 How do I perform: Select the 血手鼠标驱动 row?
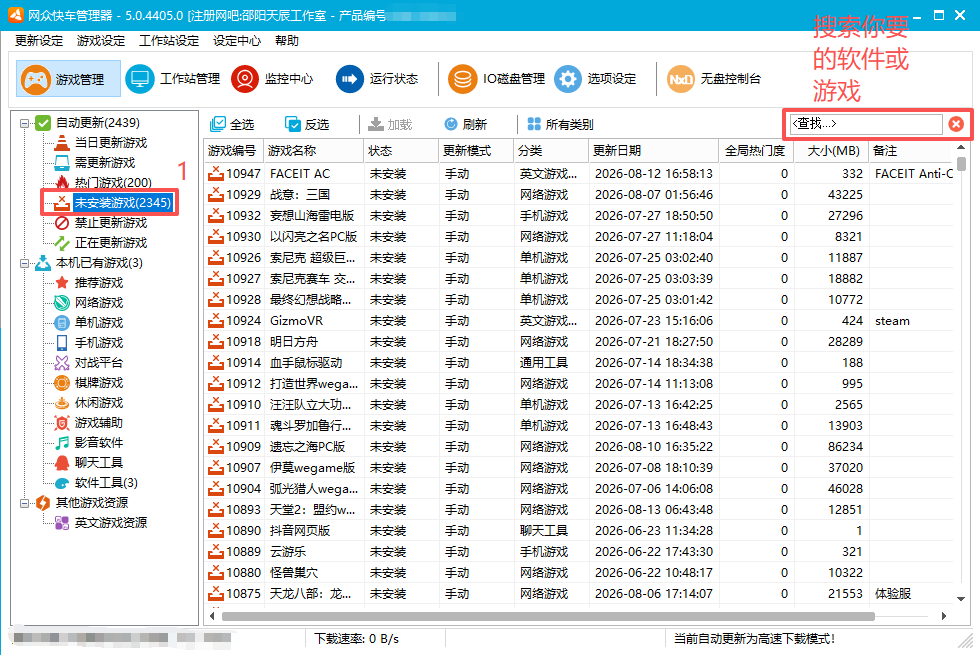coord(579,362)
